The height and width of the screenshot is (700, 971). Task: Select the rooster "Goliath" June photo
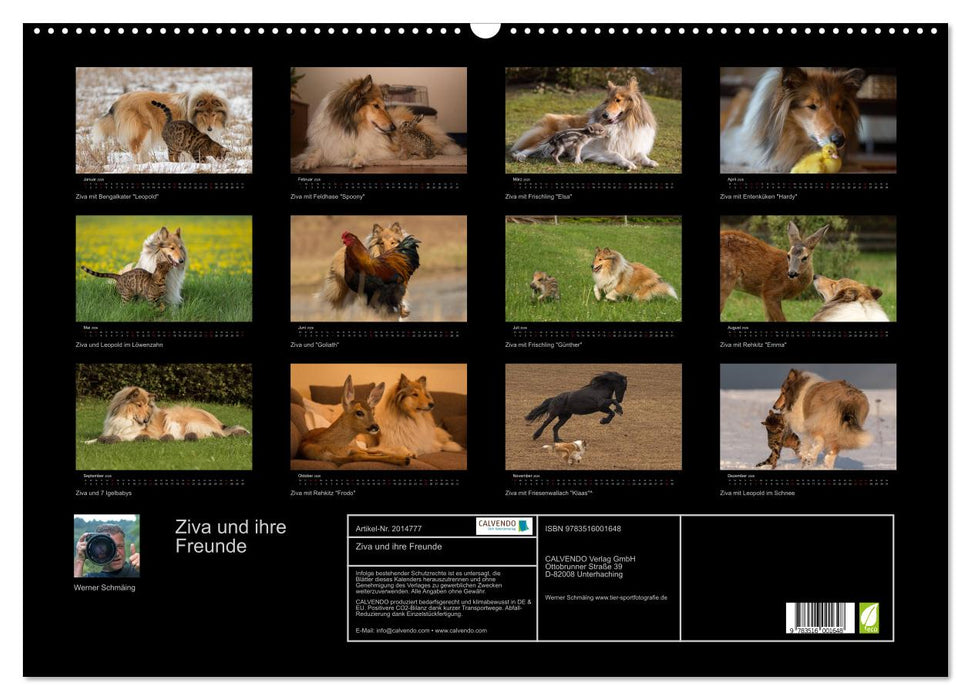[378, 268]
